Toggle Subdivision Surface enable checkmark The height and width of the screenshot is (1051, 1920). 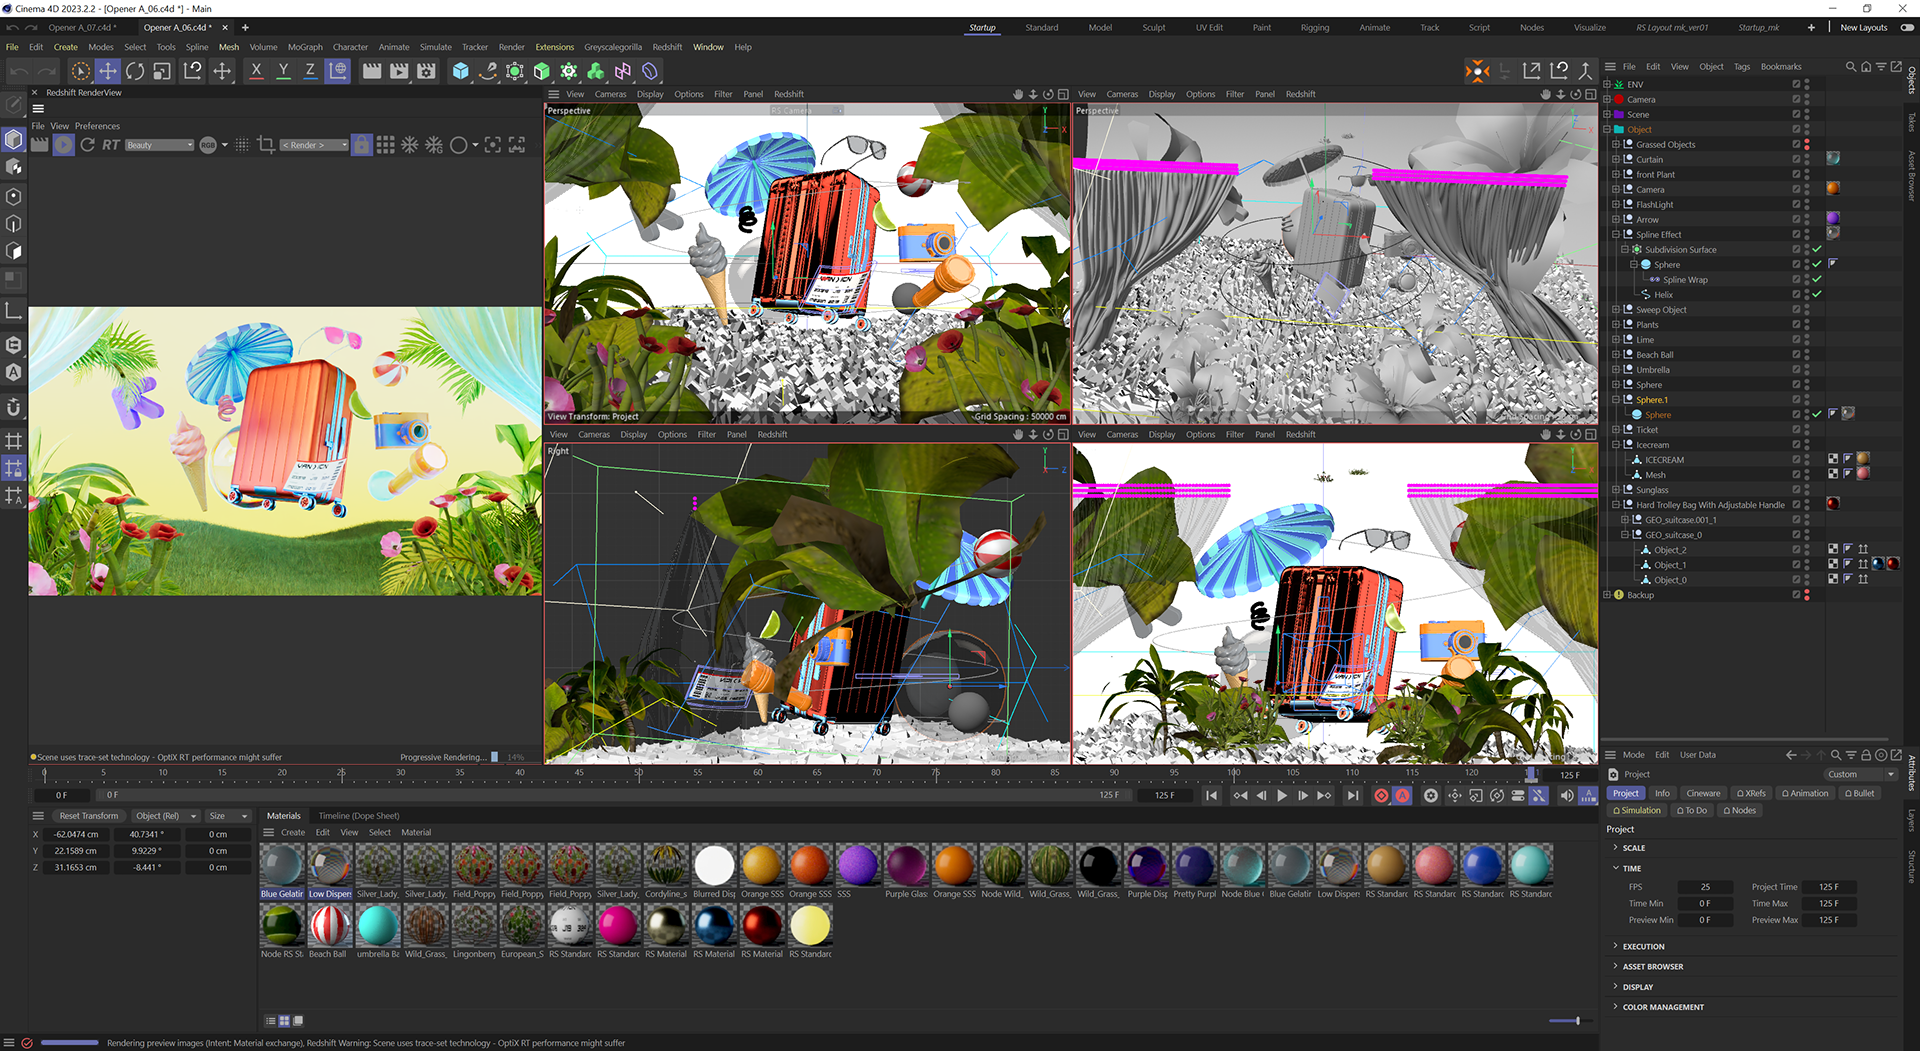[x=1816, y=250]
